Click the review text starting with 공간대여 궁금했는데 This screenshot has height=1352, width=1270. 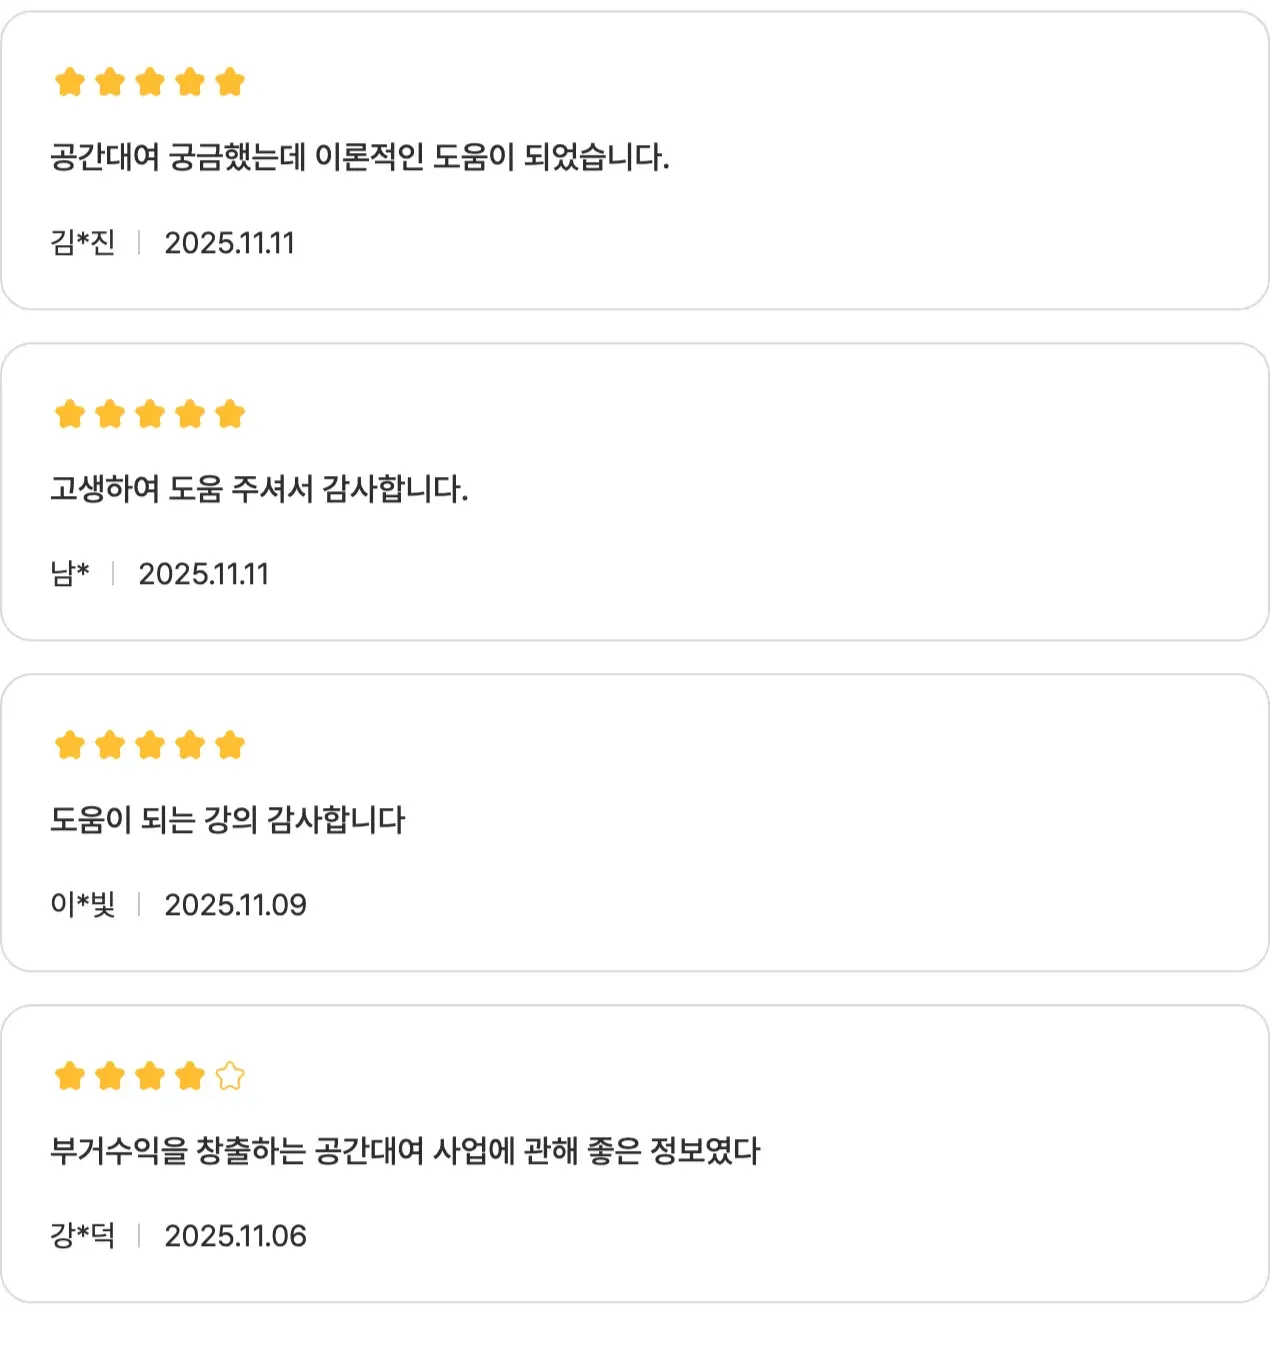[360, 157]
